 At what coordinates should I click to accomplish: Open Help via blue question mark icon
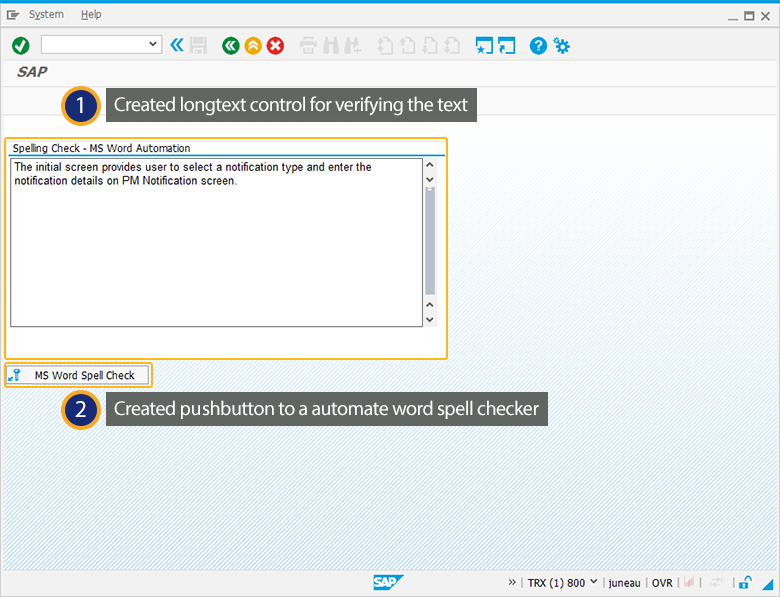[538, 46]
